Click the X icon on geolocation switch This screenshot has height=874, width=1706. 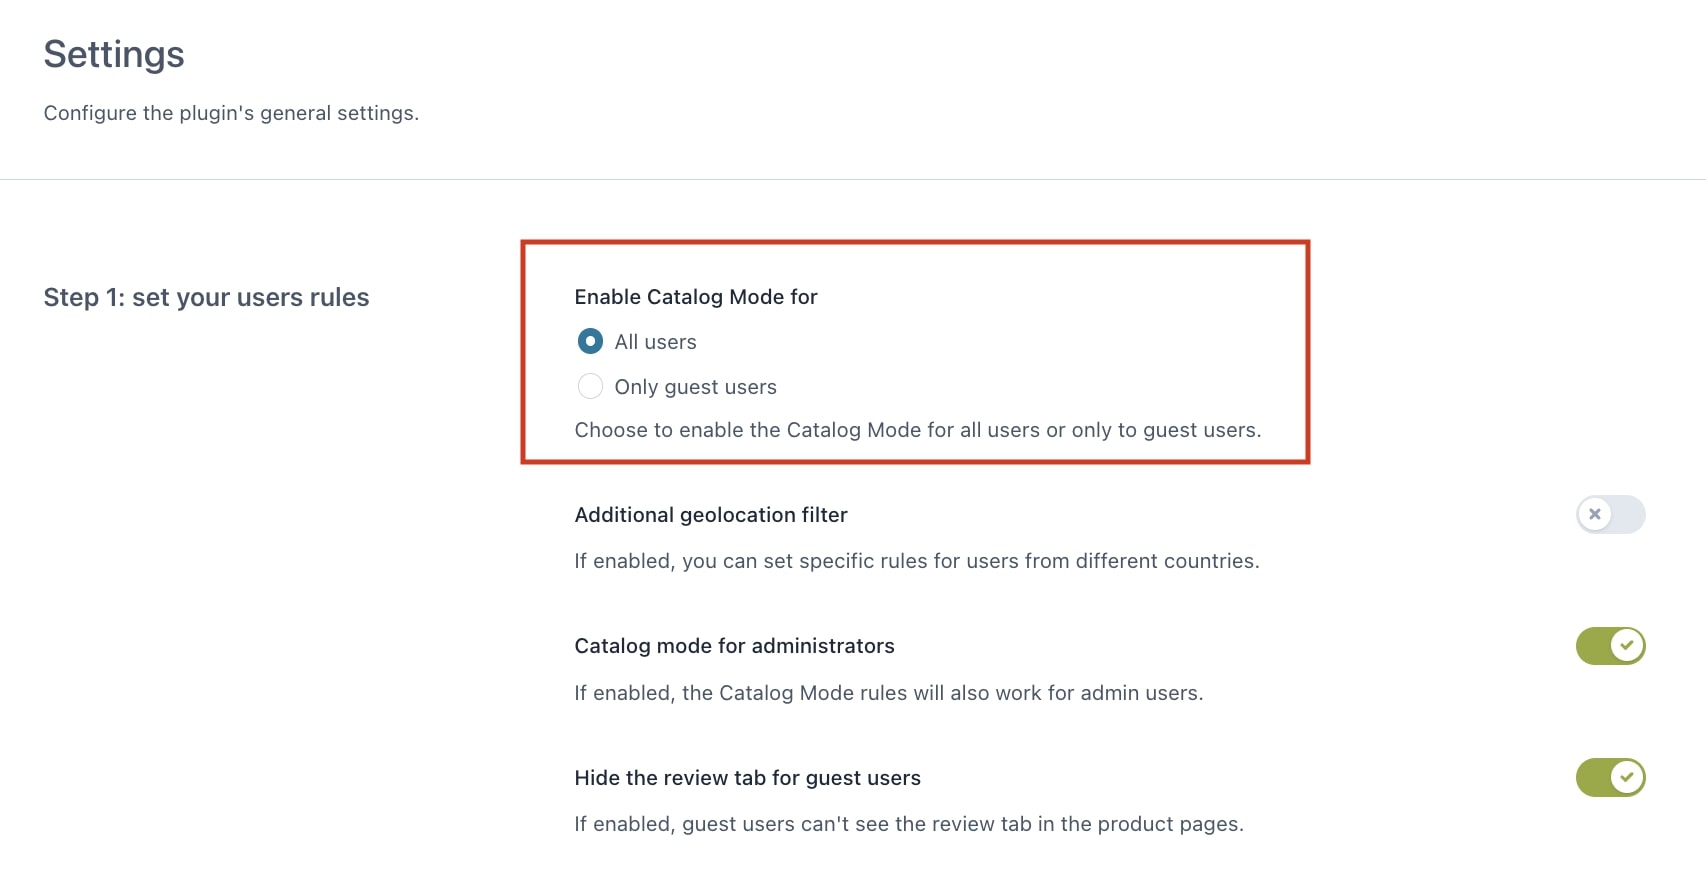pyautogui.click(x=1595, y=514)
